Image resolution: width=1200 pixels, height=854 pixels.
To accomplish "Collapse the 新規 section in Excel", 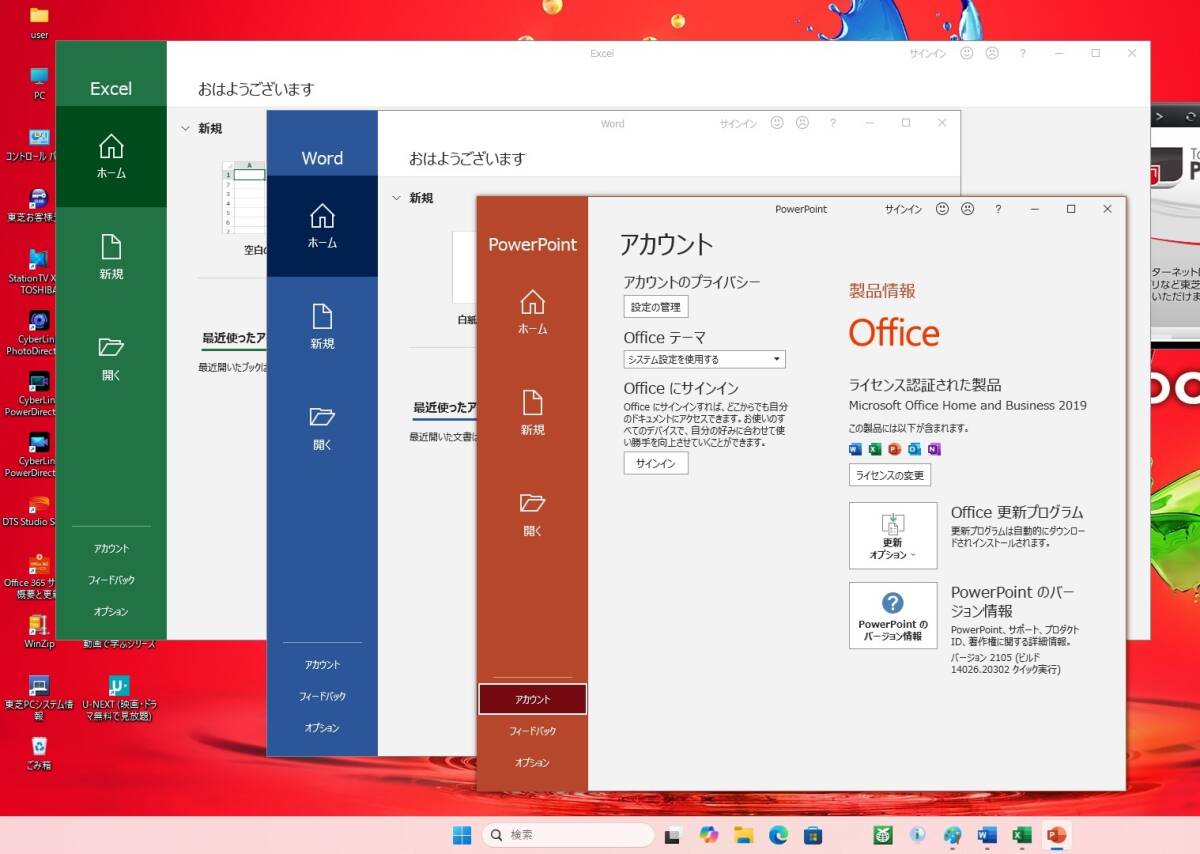I will [185, 128].
